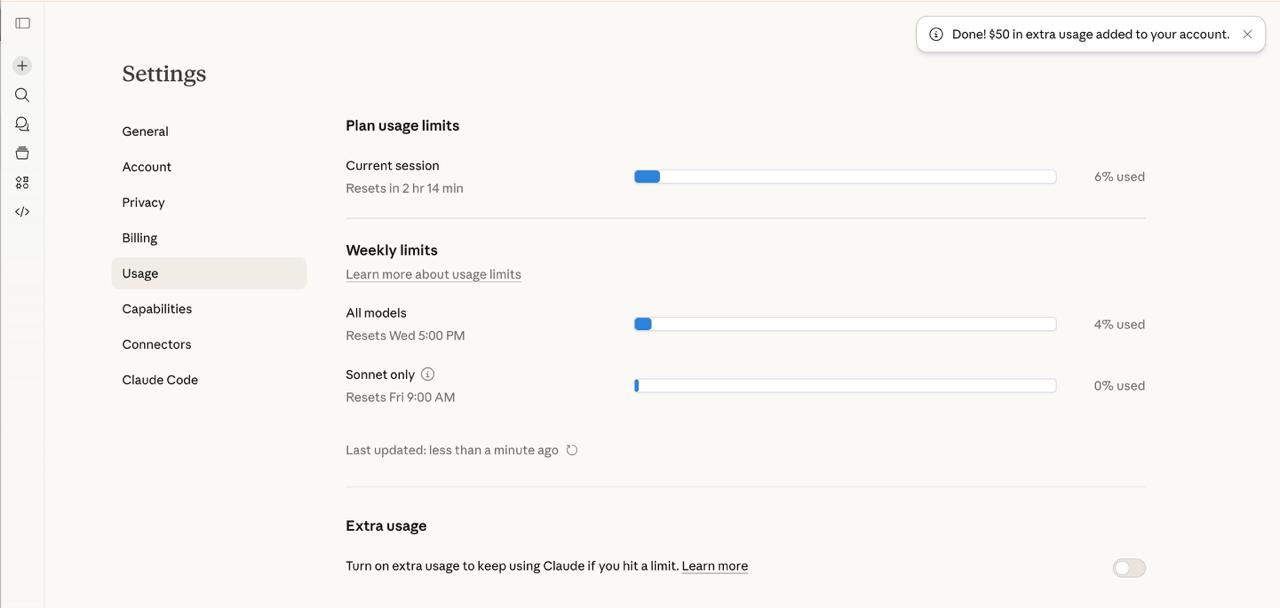
Task: Click the Current session usage bar
Action: tap(844, 177)
